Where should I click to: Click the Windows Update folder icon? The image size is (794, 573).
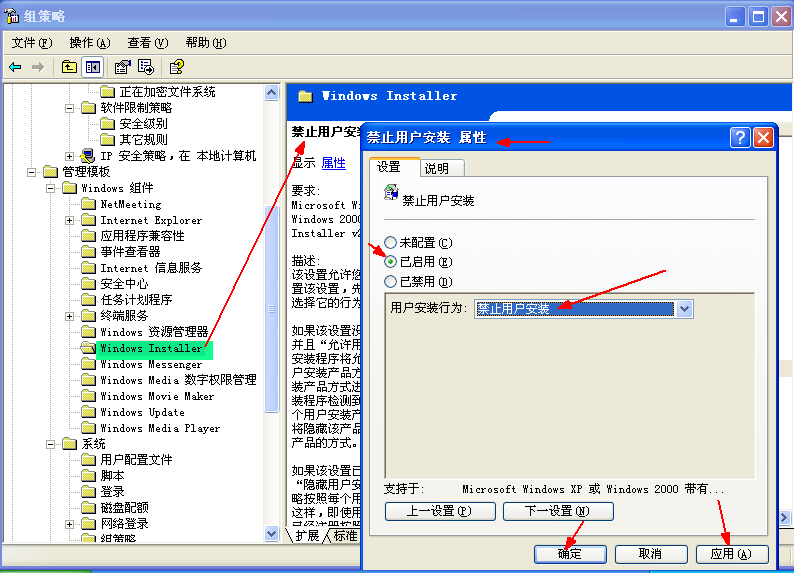(89, 412)
